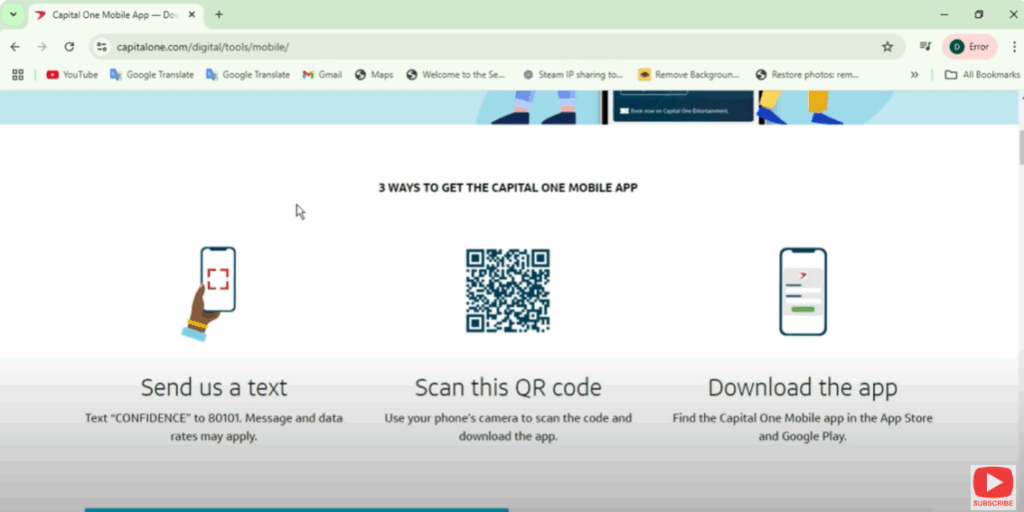Click the capitalone.com address bar URL
The height and width of the screenshot is (512, 1024).
tap(202, 47)
